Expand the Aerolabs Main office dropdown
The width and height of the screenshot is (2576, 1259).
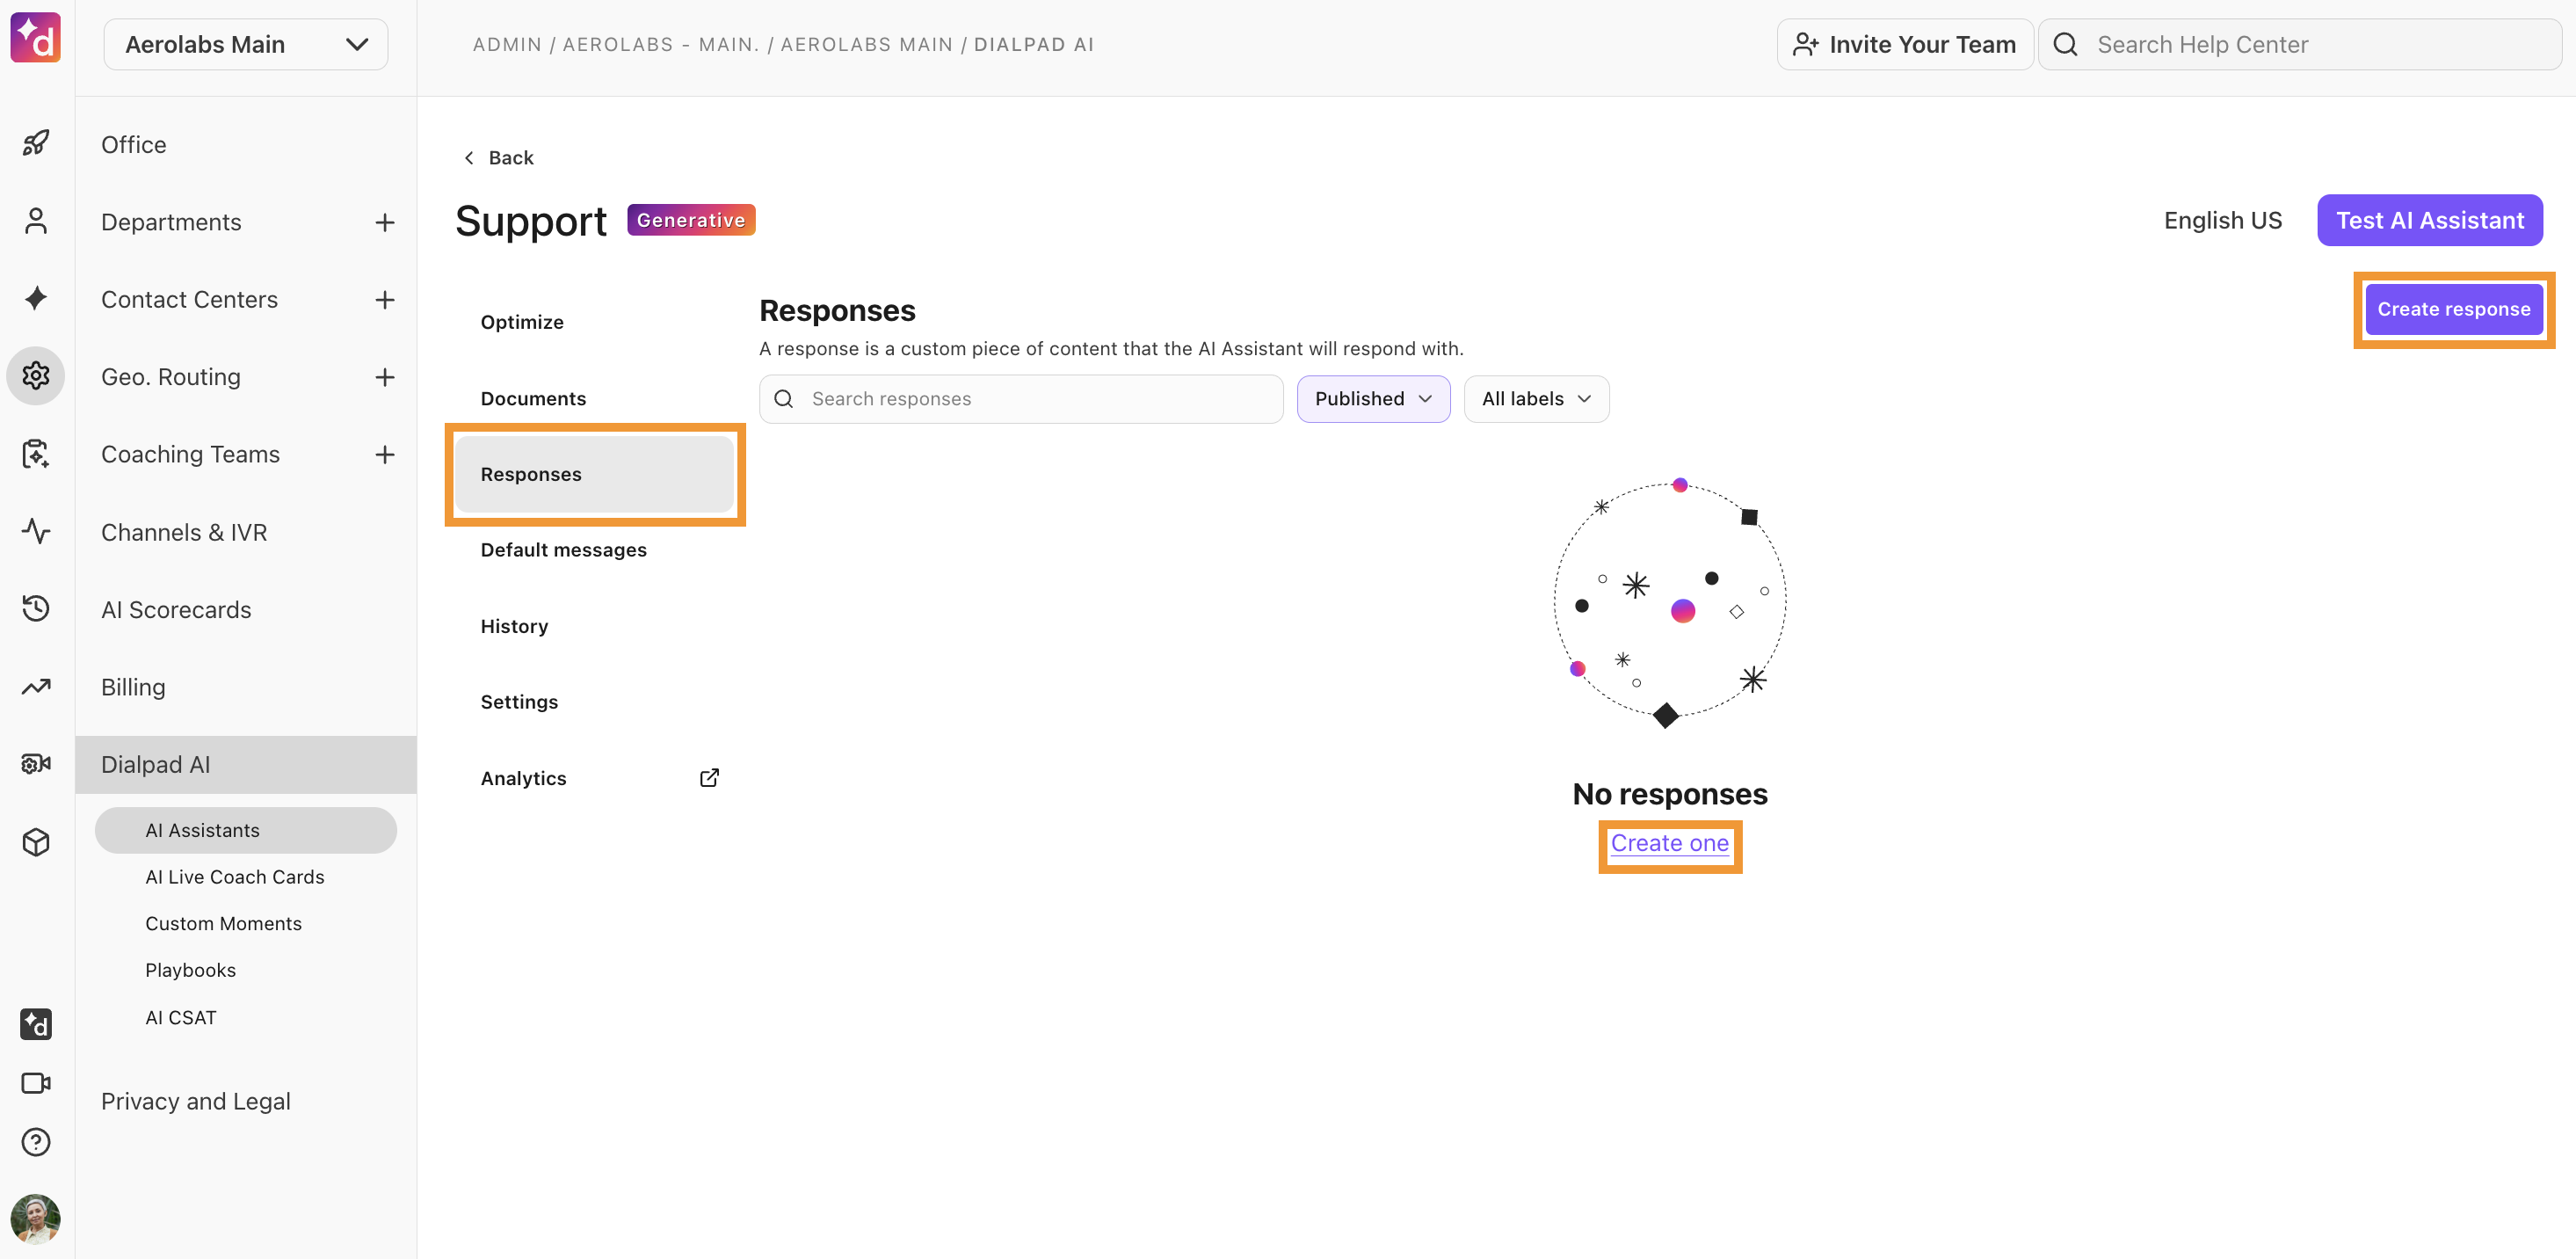click(x=246, y=44)
